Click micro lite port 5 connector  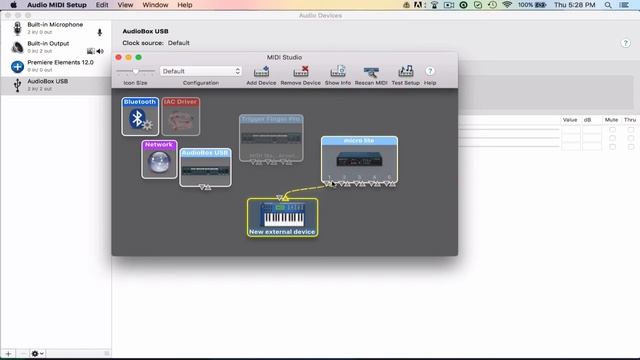tap(390, 184)
